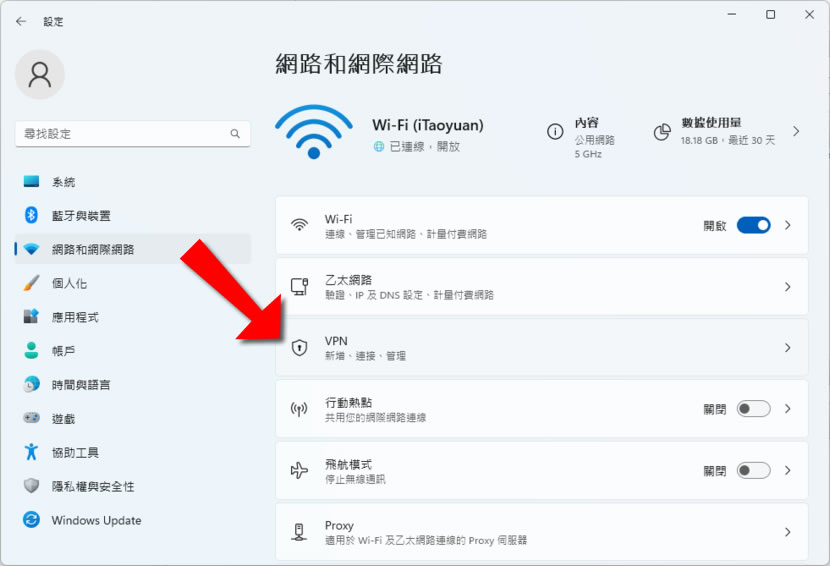Click the 停止無線通訊 description
Screen dimensions: 830x566
coord(355,479)
